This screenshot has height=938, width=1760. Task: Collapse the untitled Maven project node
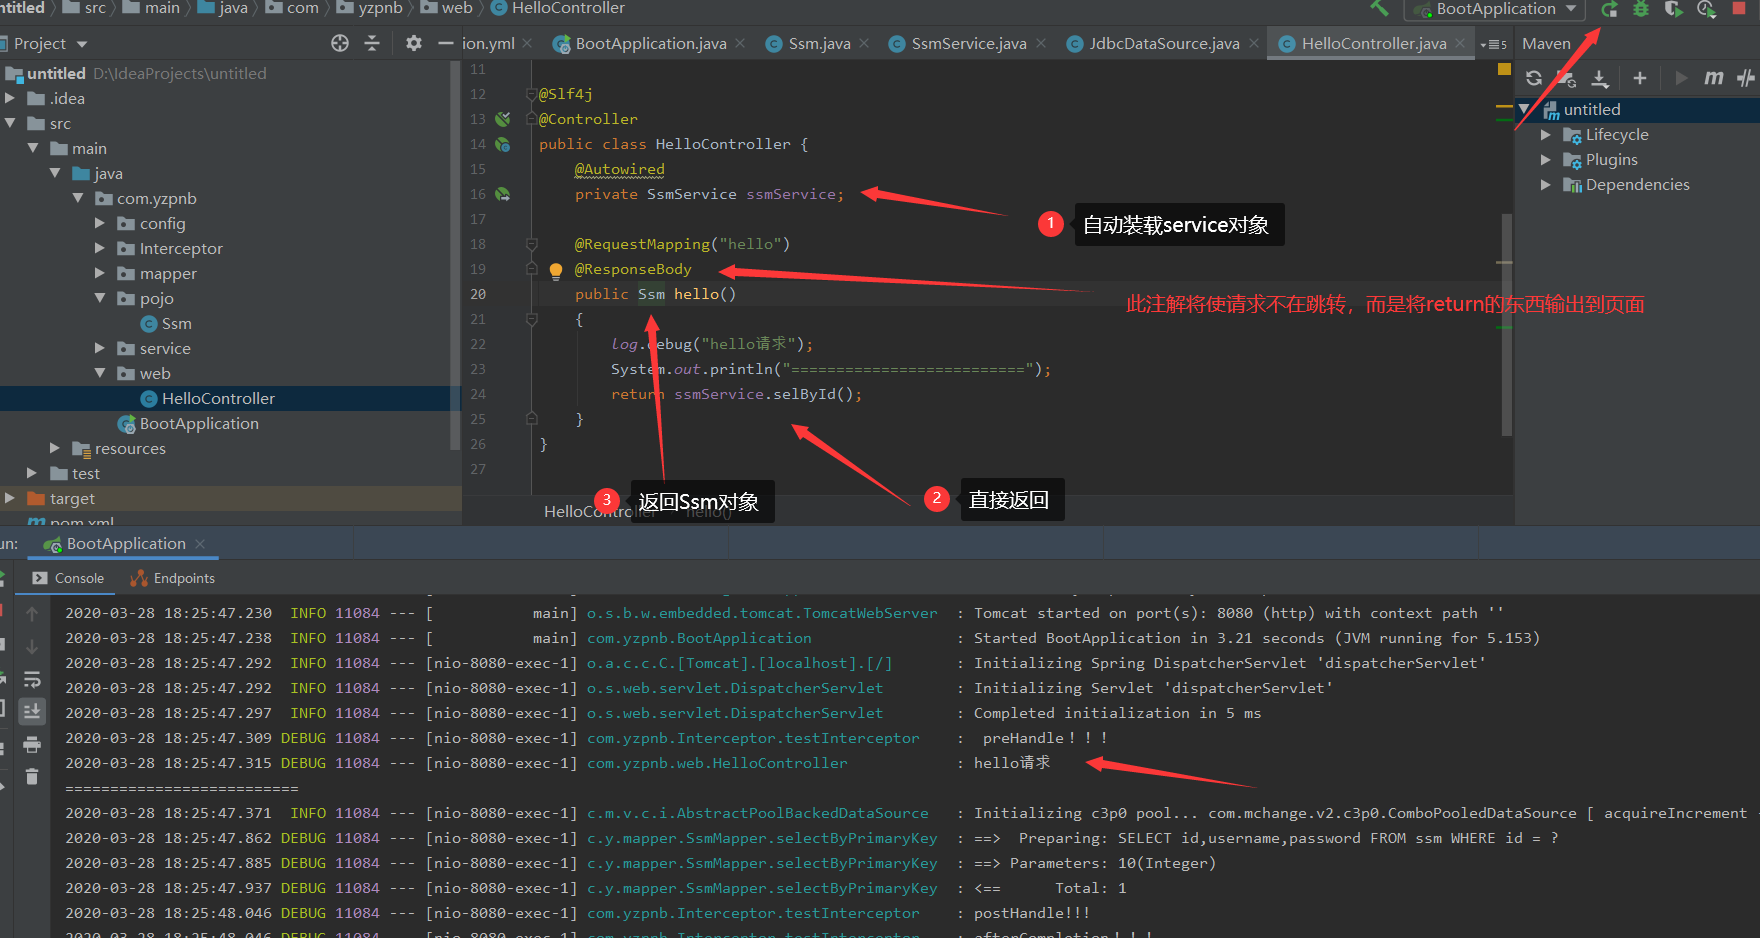point(1524,109)
